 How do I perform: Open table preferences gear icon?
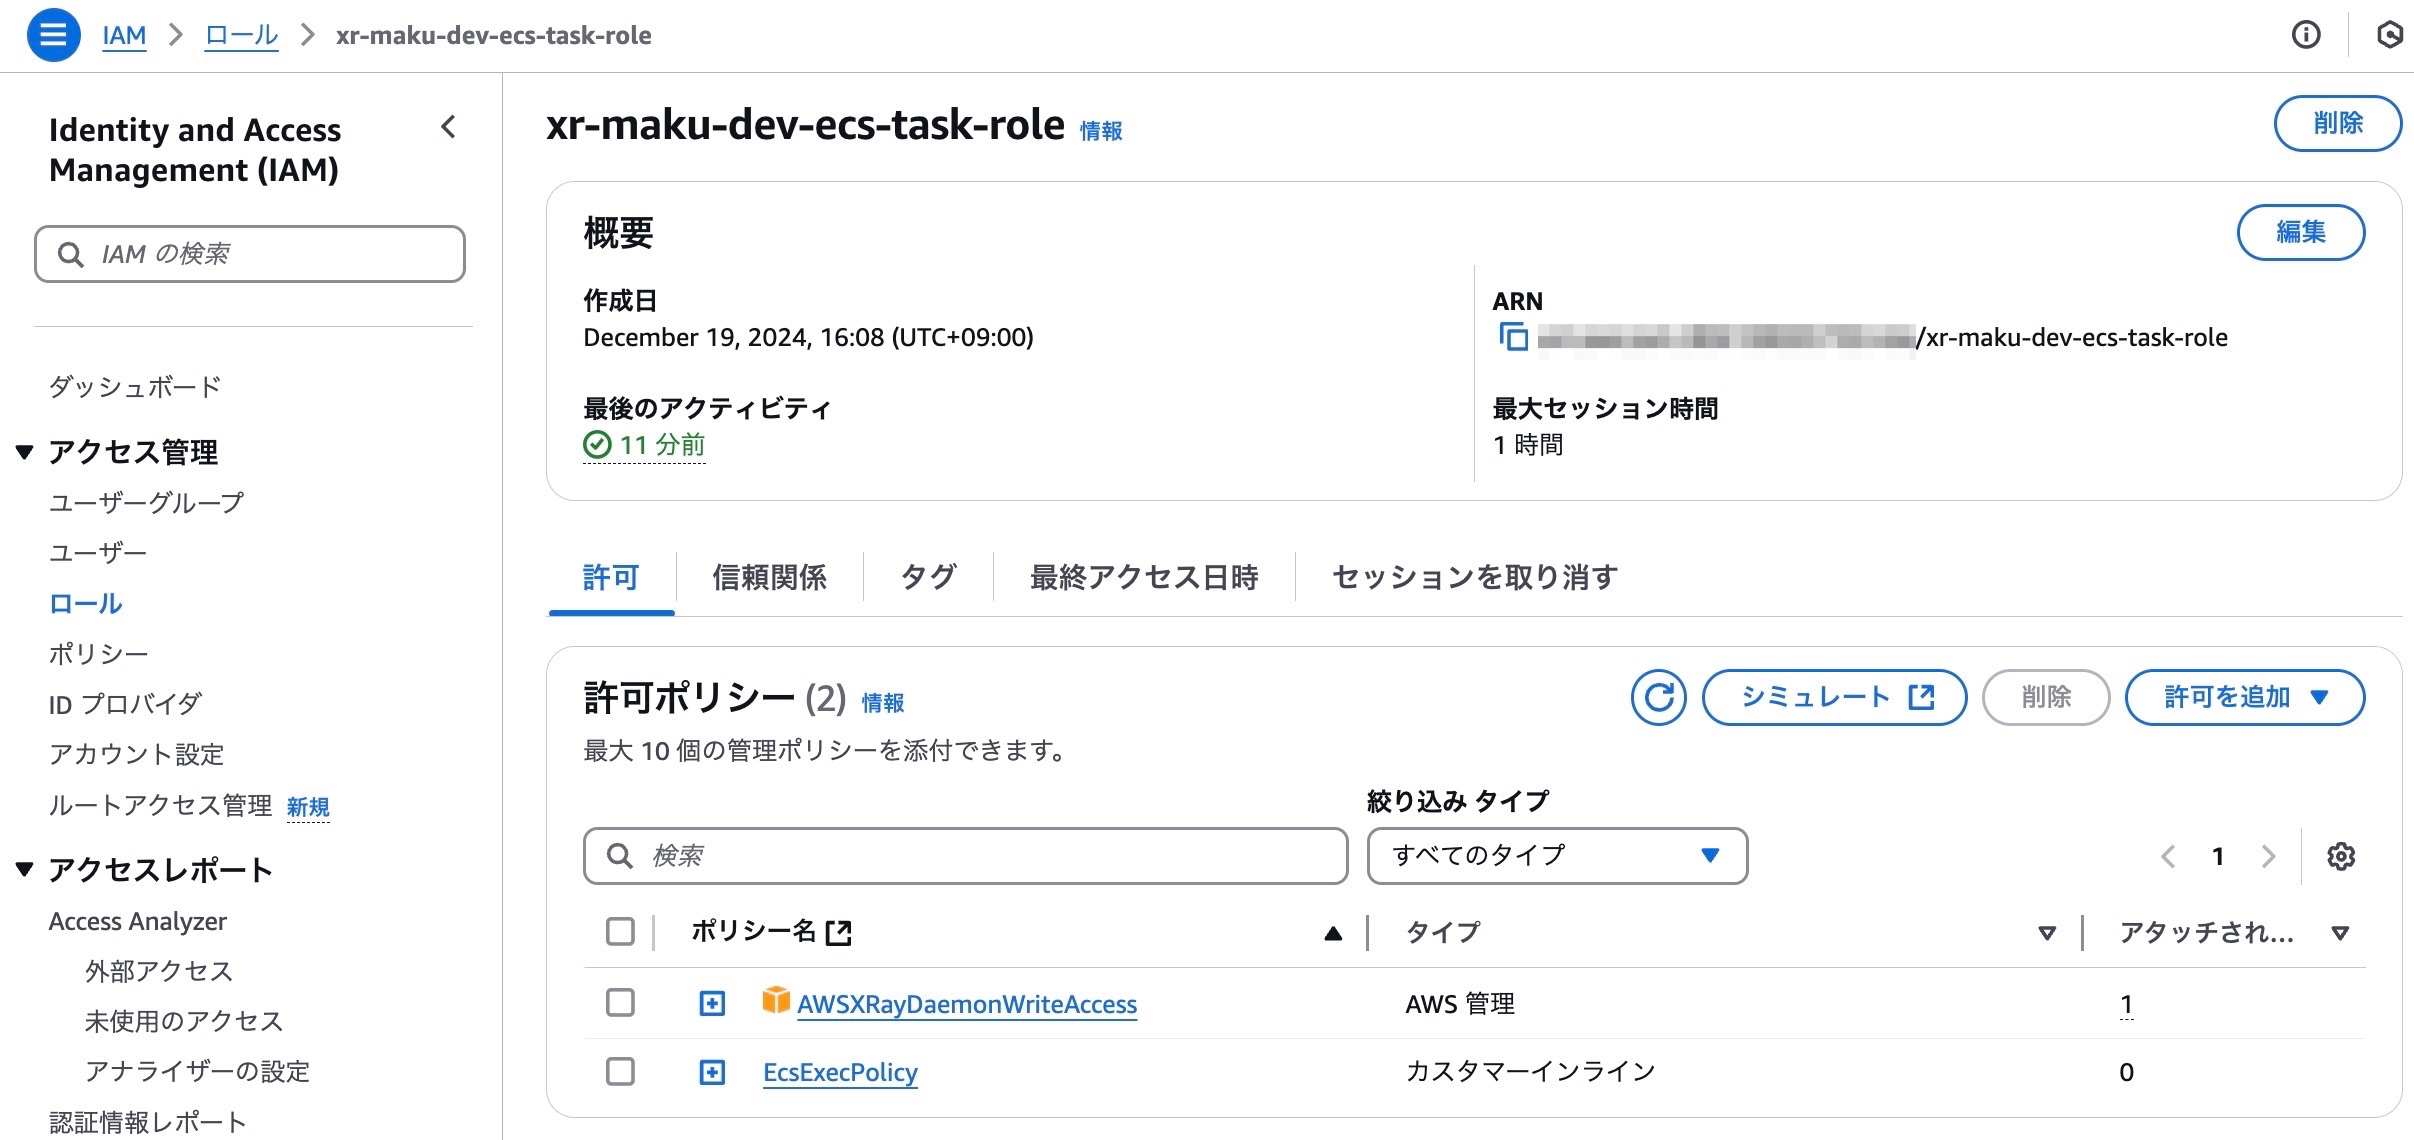2340,856
